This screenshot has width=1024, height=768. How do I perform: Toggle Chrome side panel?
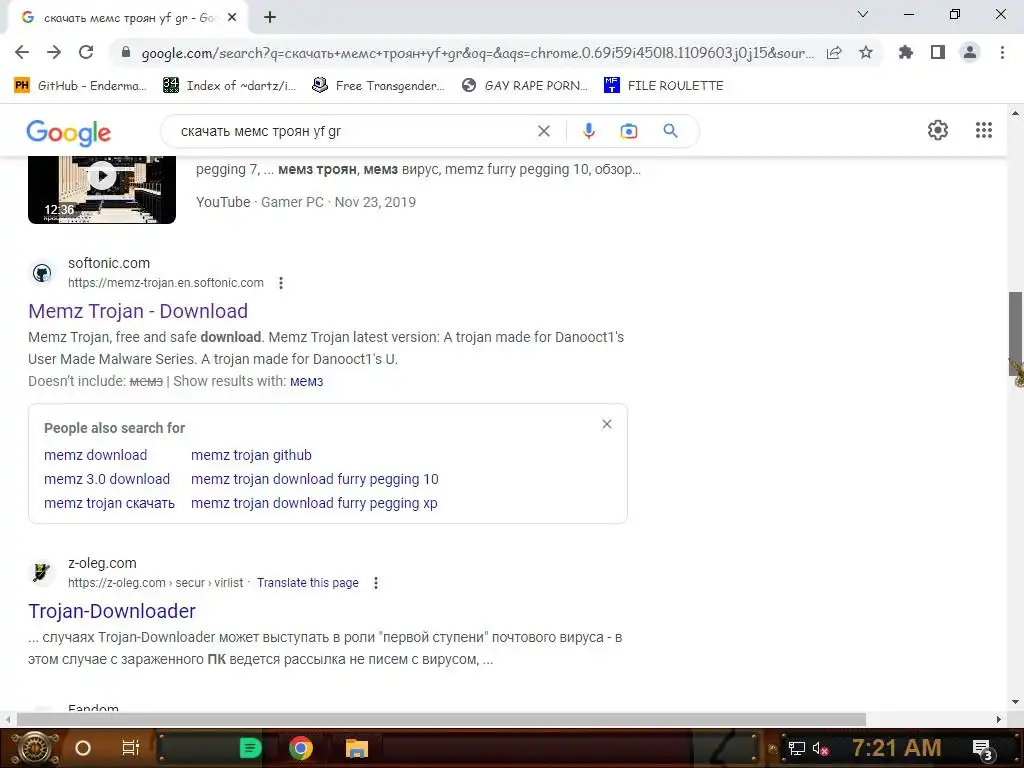[x=938, y=52]
